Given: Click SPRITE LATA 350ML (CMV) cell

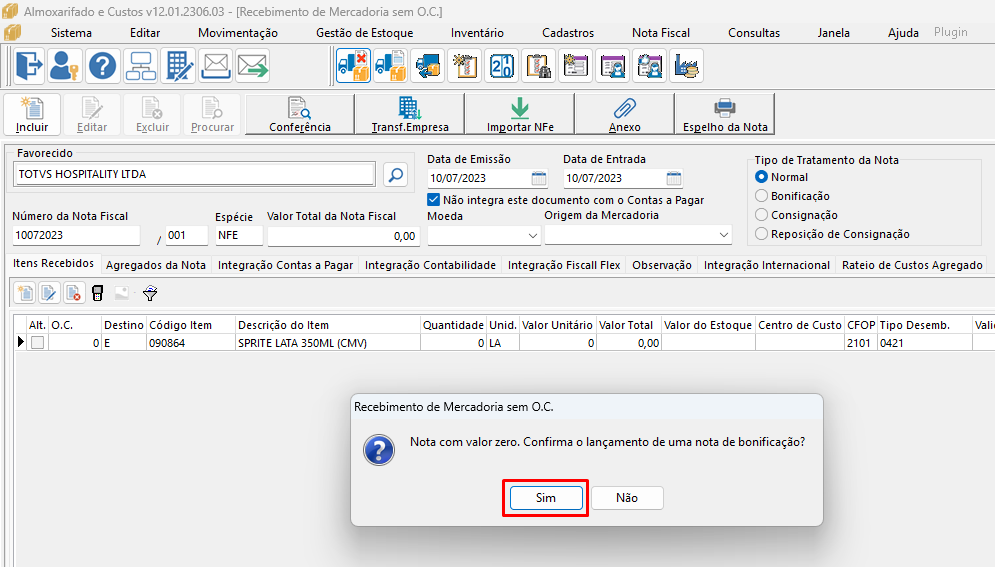Looking at the screenshot, I should [x=327, y=343].
